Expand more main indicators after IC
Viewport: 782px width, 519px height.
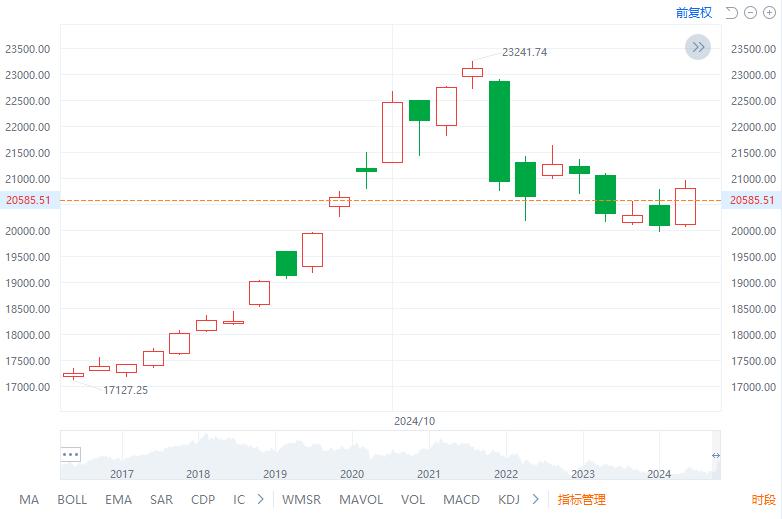coord(261,499)
